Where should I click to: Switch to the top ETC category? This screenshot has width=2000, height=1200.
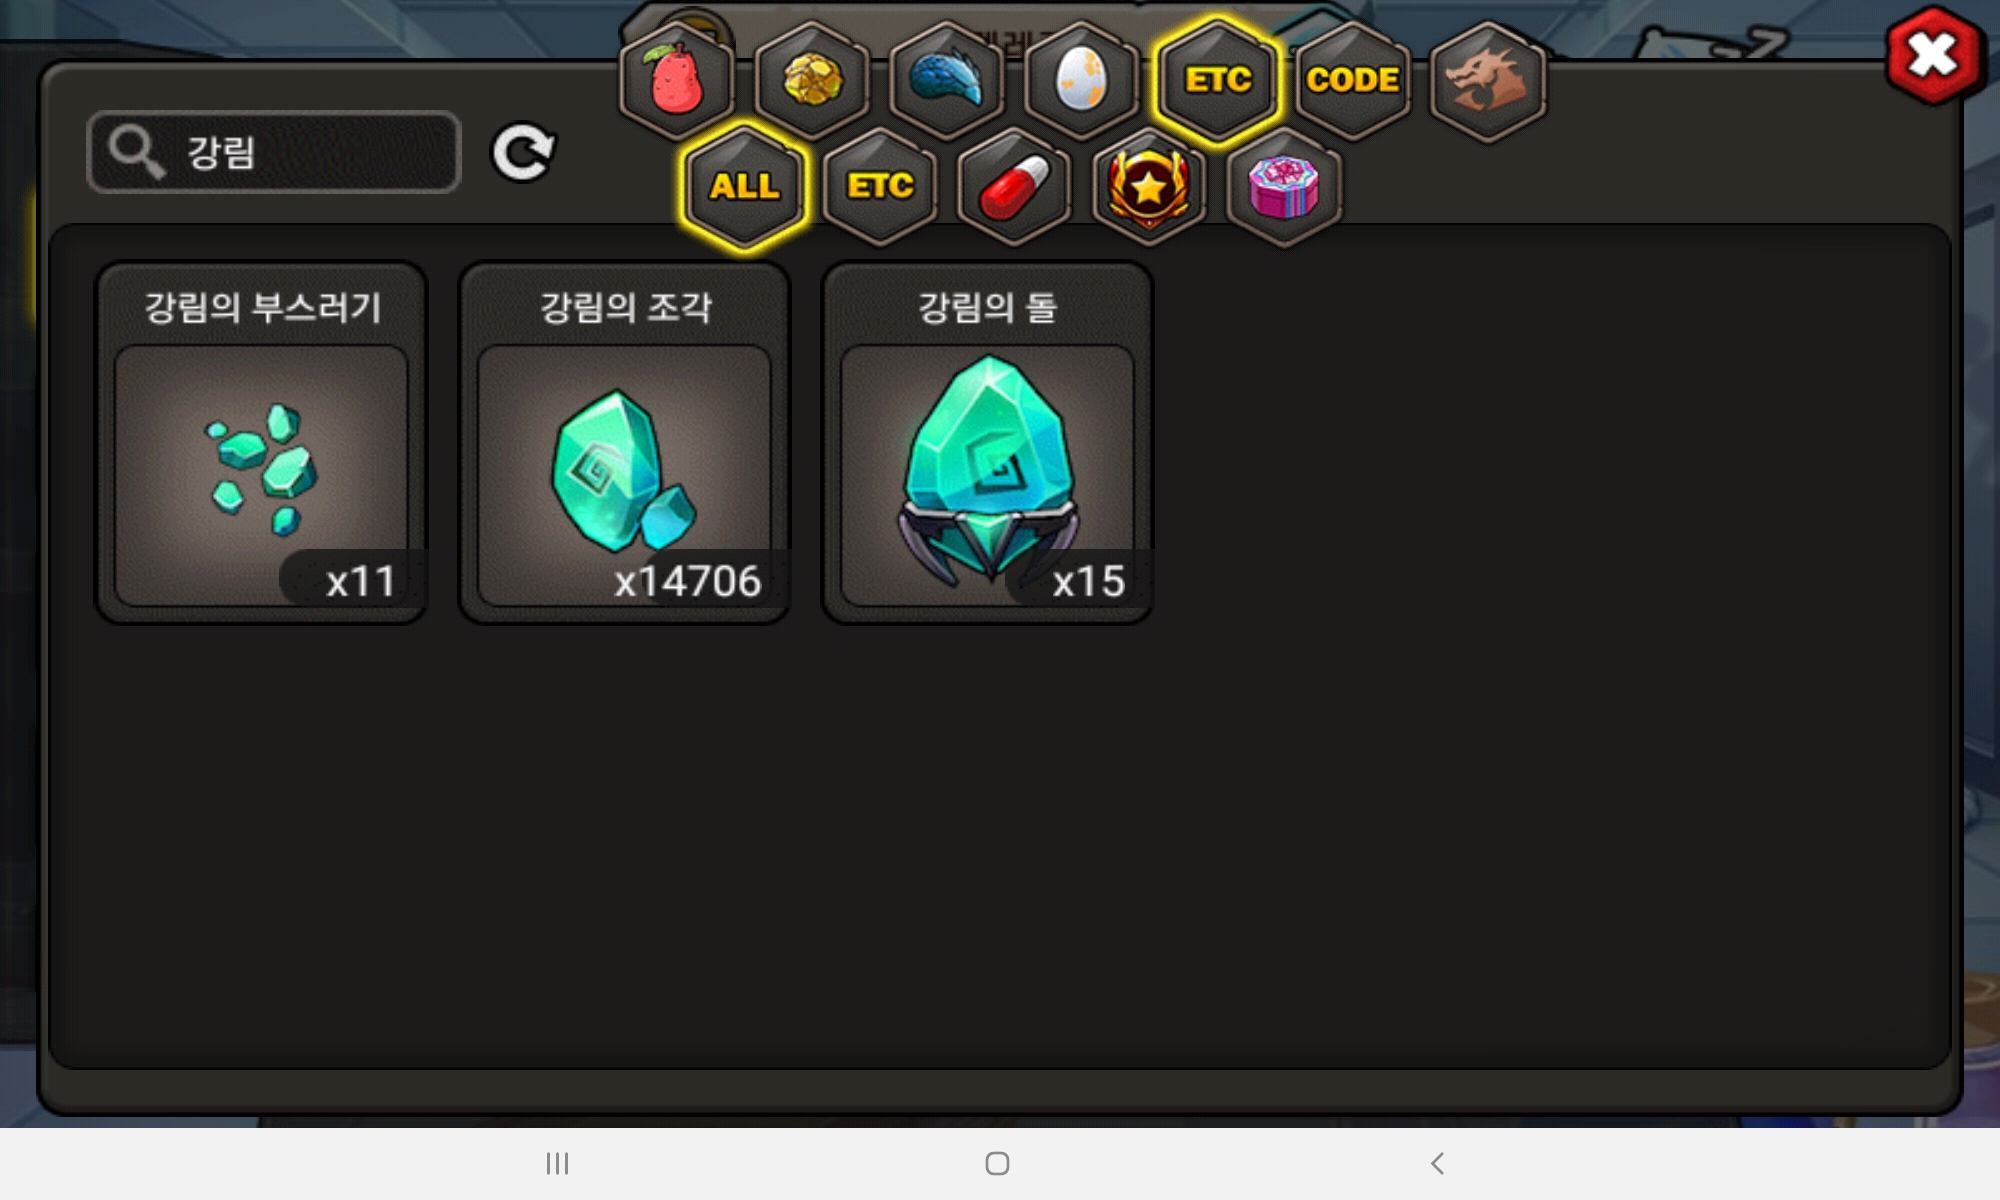click(x=1218, y=80)
